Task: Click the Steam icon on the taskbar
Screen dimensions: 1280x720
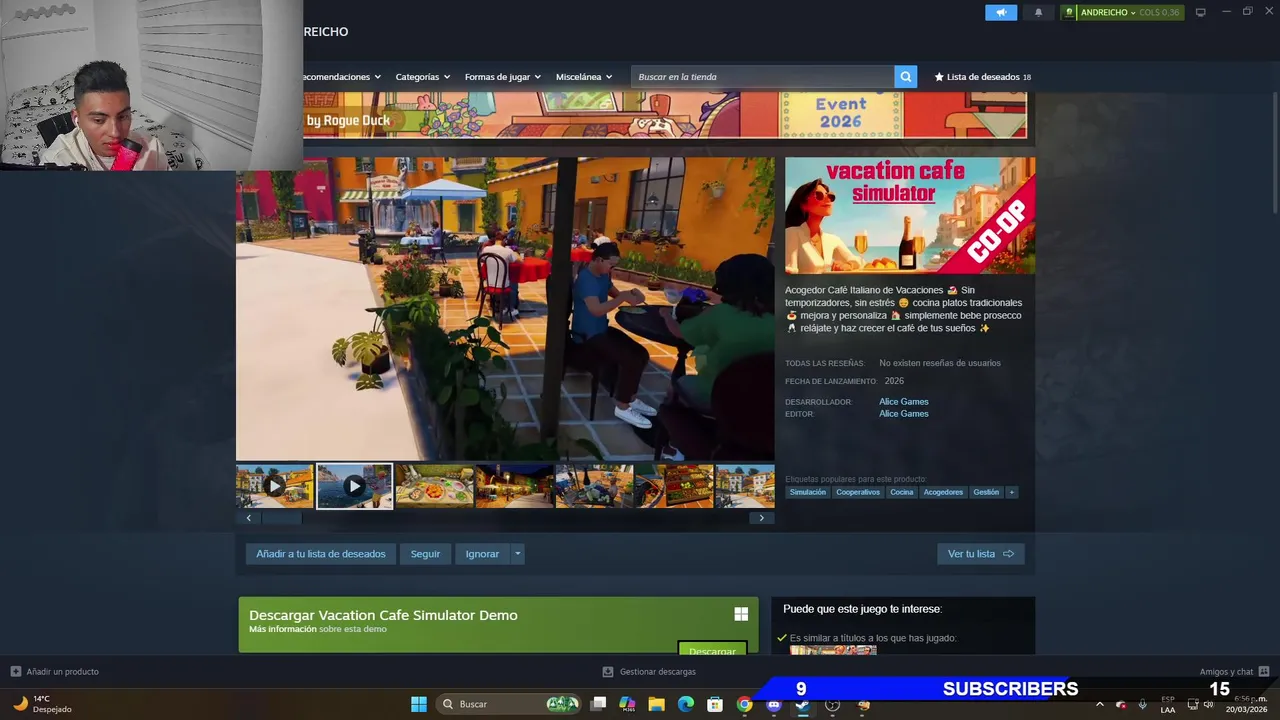Action: pyautogui.click(x=802, y=704)
